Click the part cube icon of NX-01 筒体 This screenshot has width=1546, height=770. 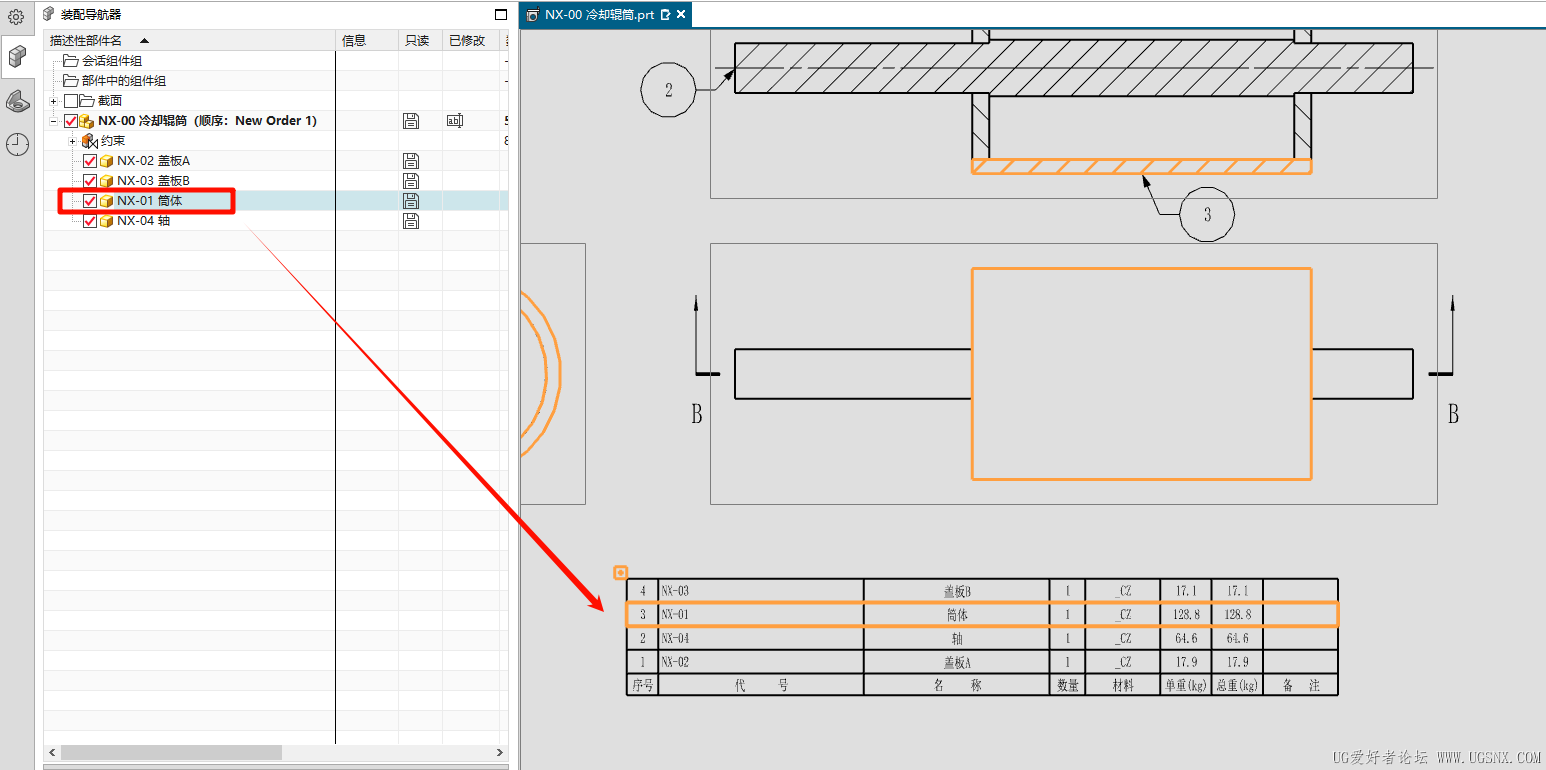point(106,201)
